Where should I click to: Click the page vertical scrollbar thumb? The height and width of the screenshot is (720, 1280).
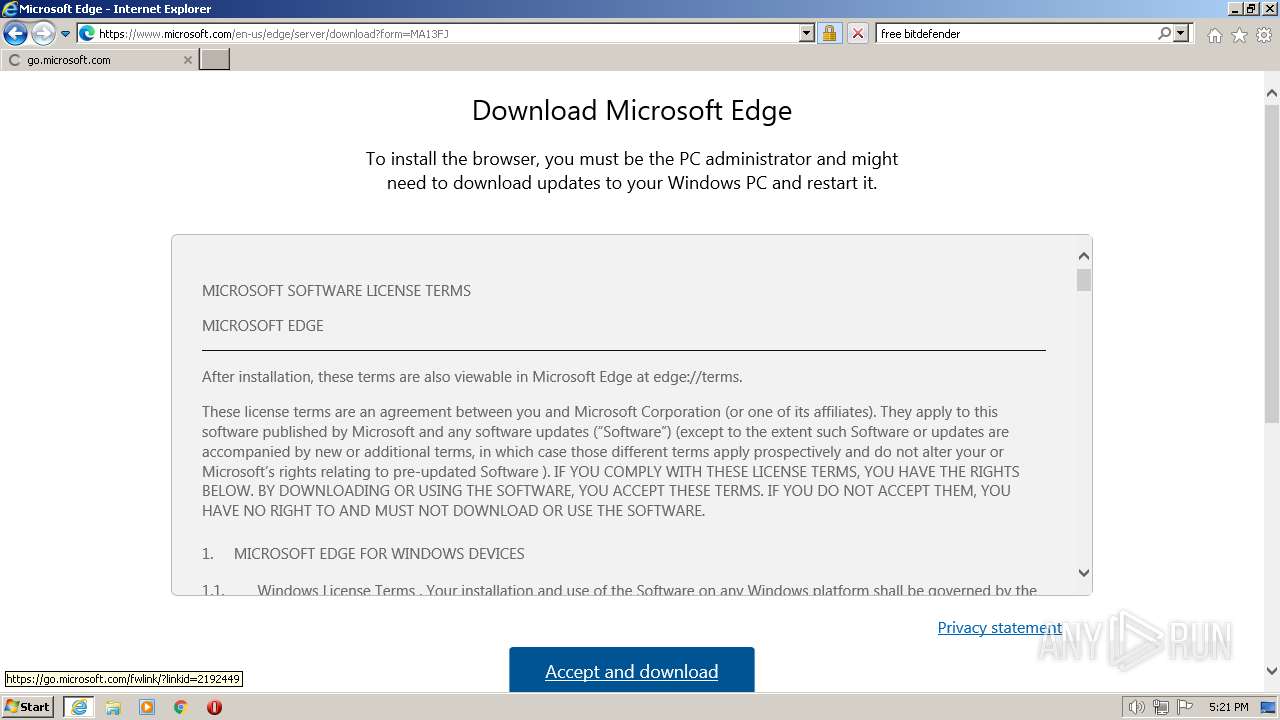pos(1272,264)
